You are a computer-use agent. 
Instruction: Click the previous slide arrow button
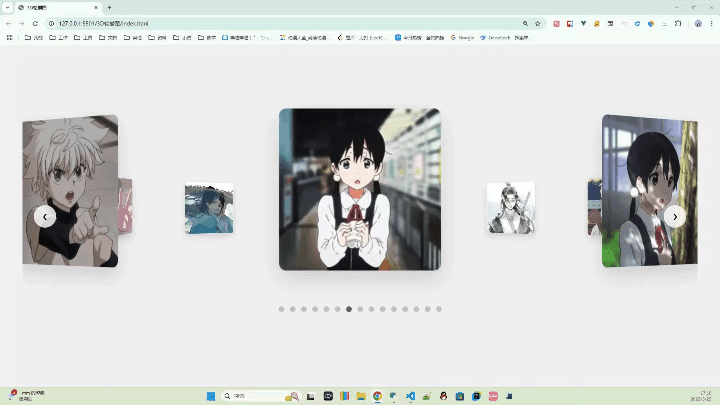[45, 216]
